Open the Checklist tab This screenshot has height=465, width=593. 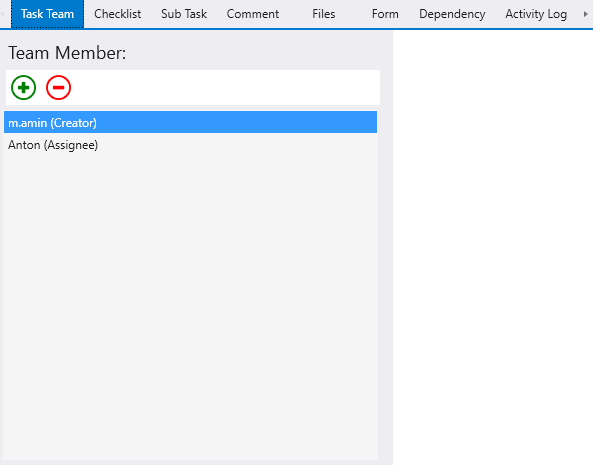click(x=118, y=14)
